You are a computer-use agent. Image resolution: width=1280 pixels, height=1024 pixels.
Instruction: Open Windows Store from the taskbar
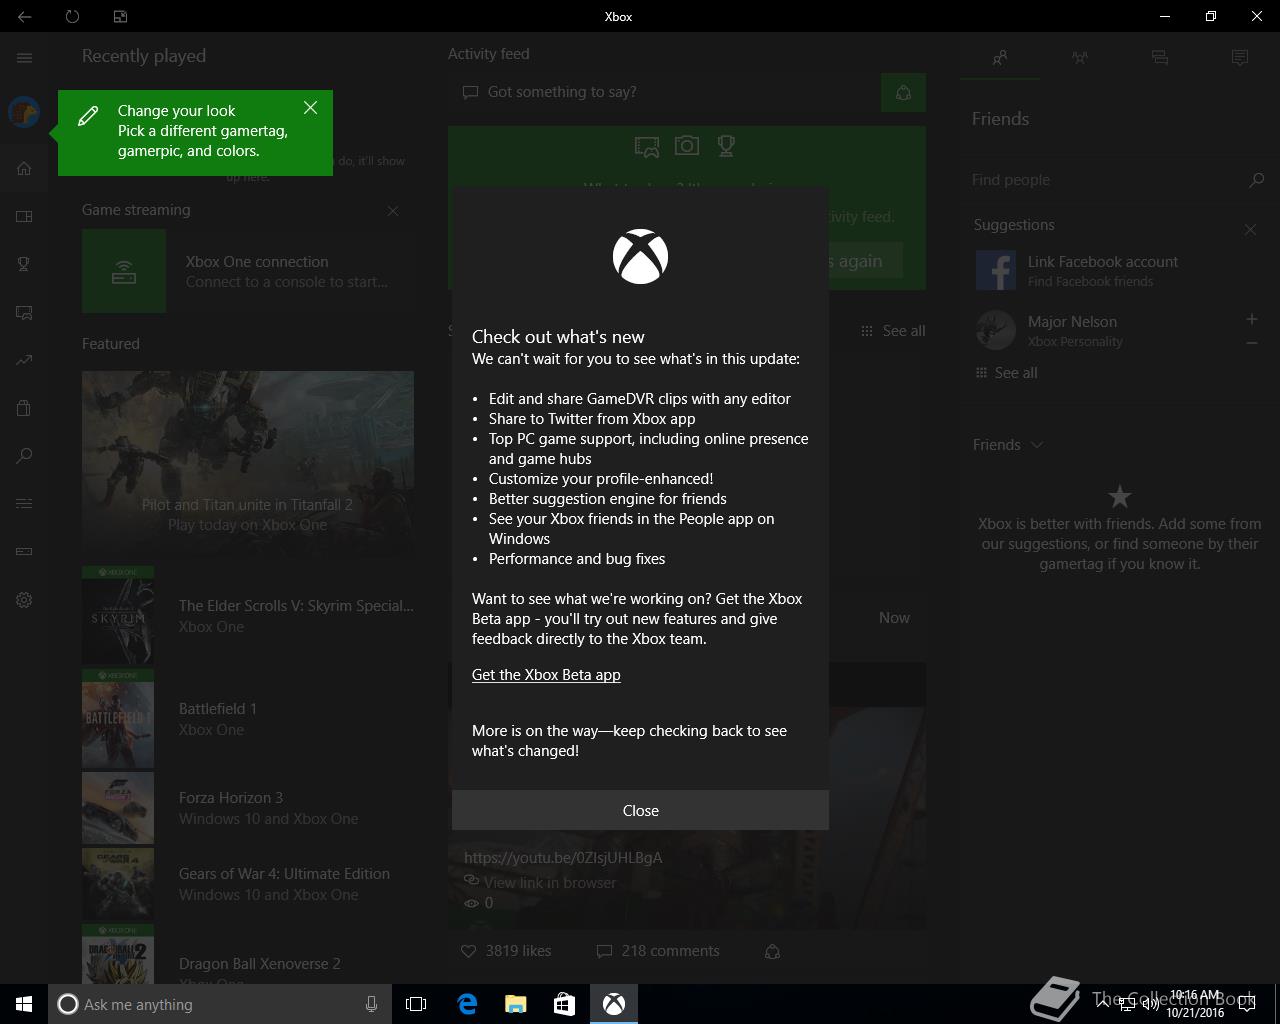point(564,1004)
